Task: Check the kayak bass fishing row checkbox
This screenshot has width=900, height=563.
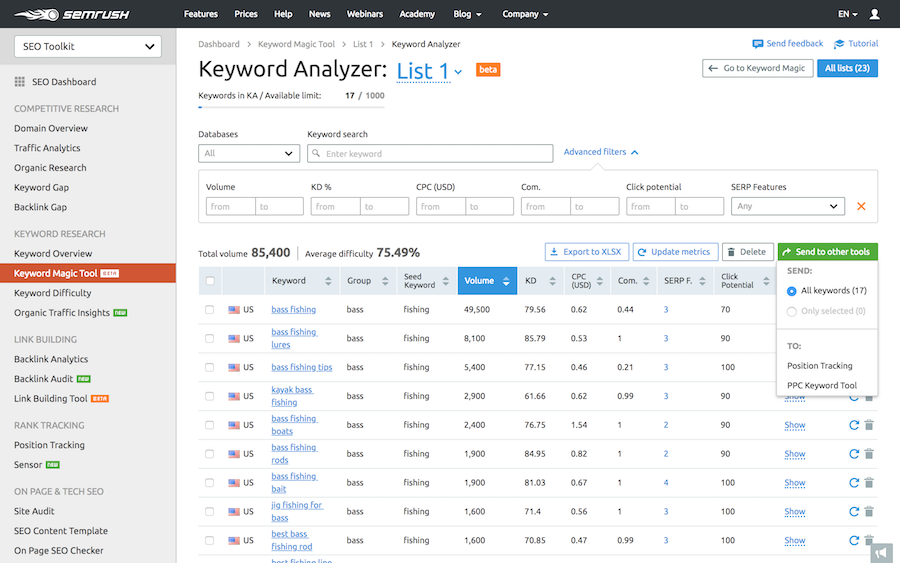Action: click(210, 396)
